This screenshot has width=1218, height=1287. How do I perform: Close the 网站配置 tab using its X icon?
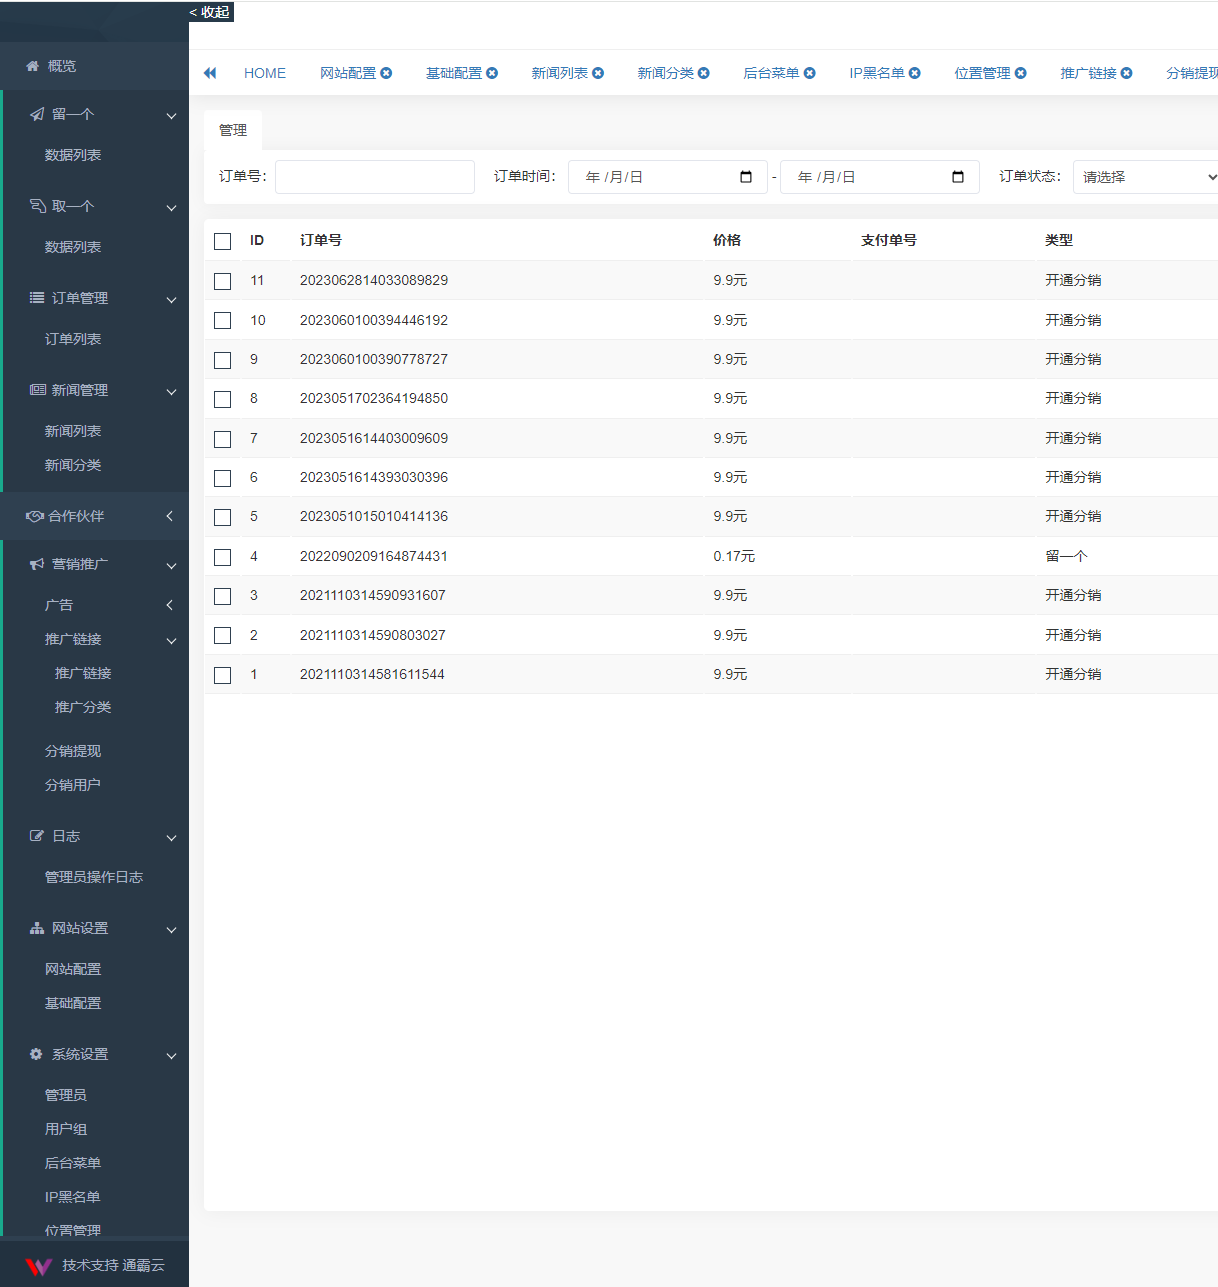386,73
